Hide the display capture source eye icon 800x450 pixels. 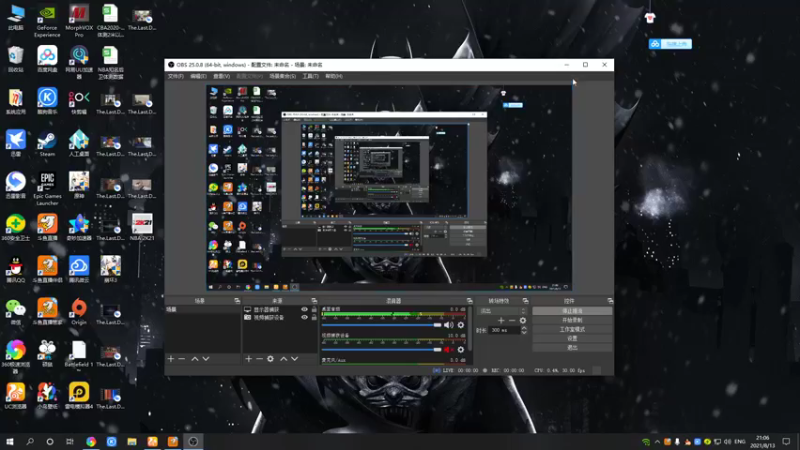point(305,310)
